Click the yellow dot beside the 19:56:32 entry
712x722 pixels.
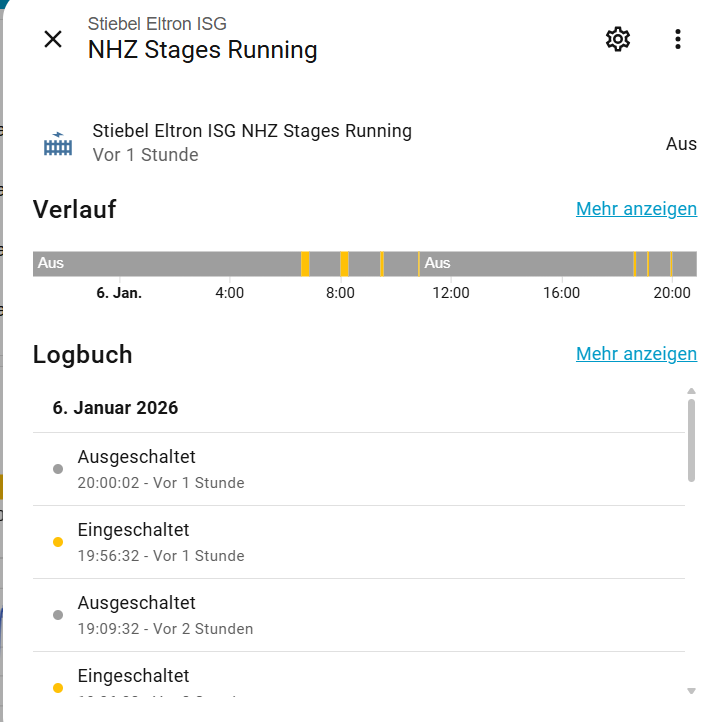click(x=58, y=542)
